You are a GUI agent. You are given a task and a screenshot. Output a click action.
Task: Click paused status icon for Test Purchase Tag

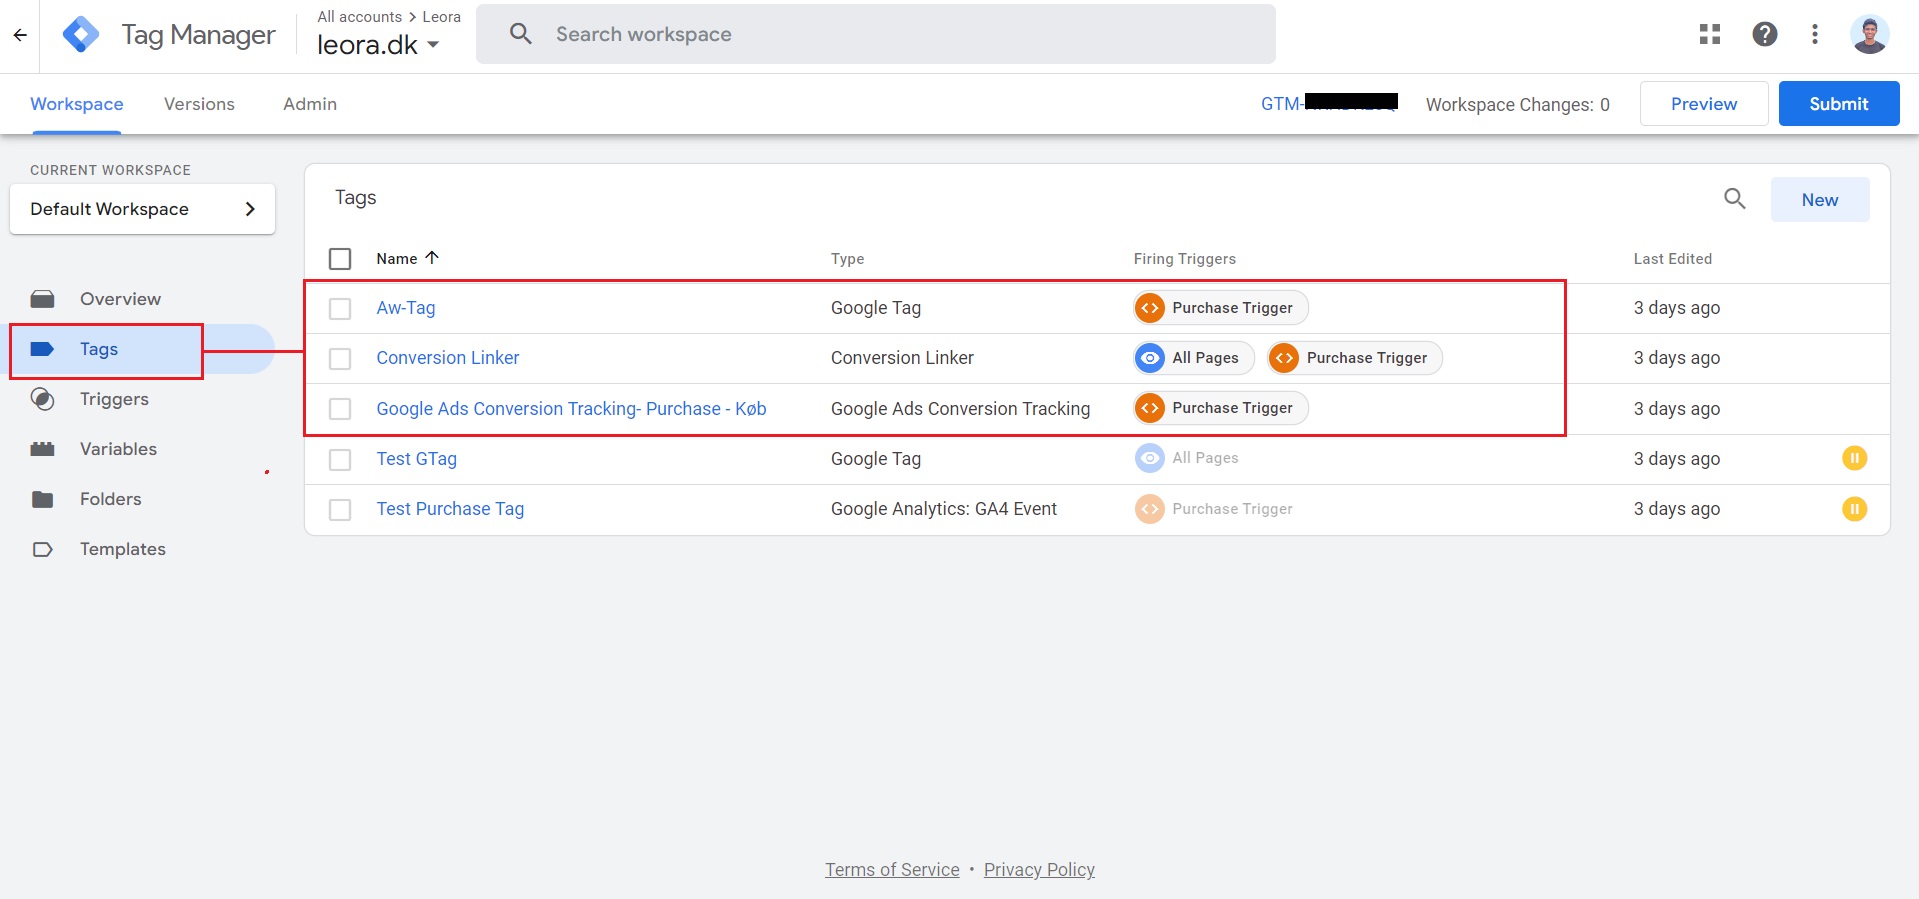point(1854,509)
